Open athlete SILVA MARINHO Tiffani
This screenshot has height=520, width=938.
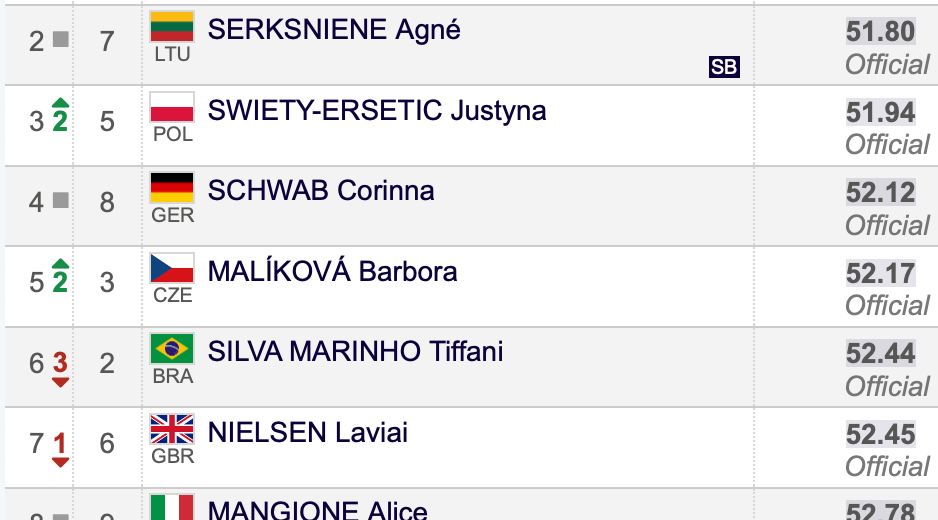(x=355, y=352)
